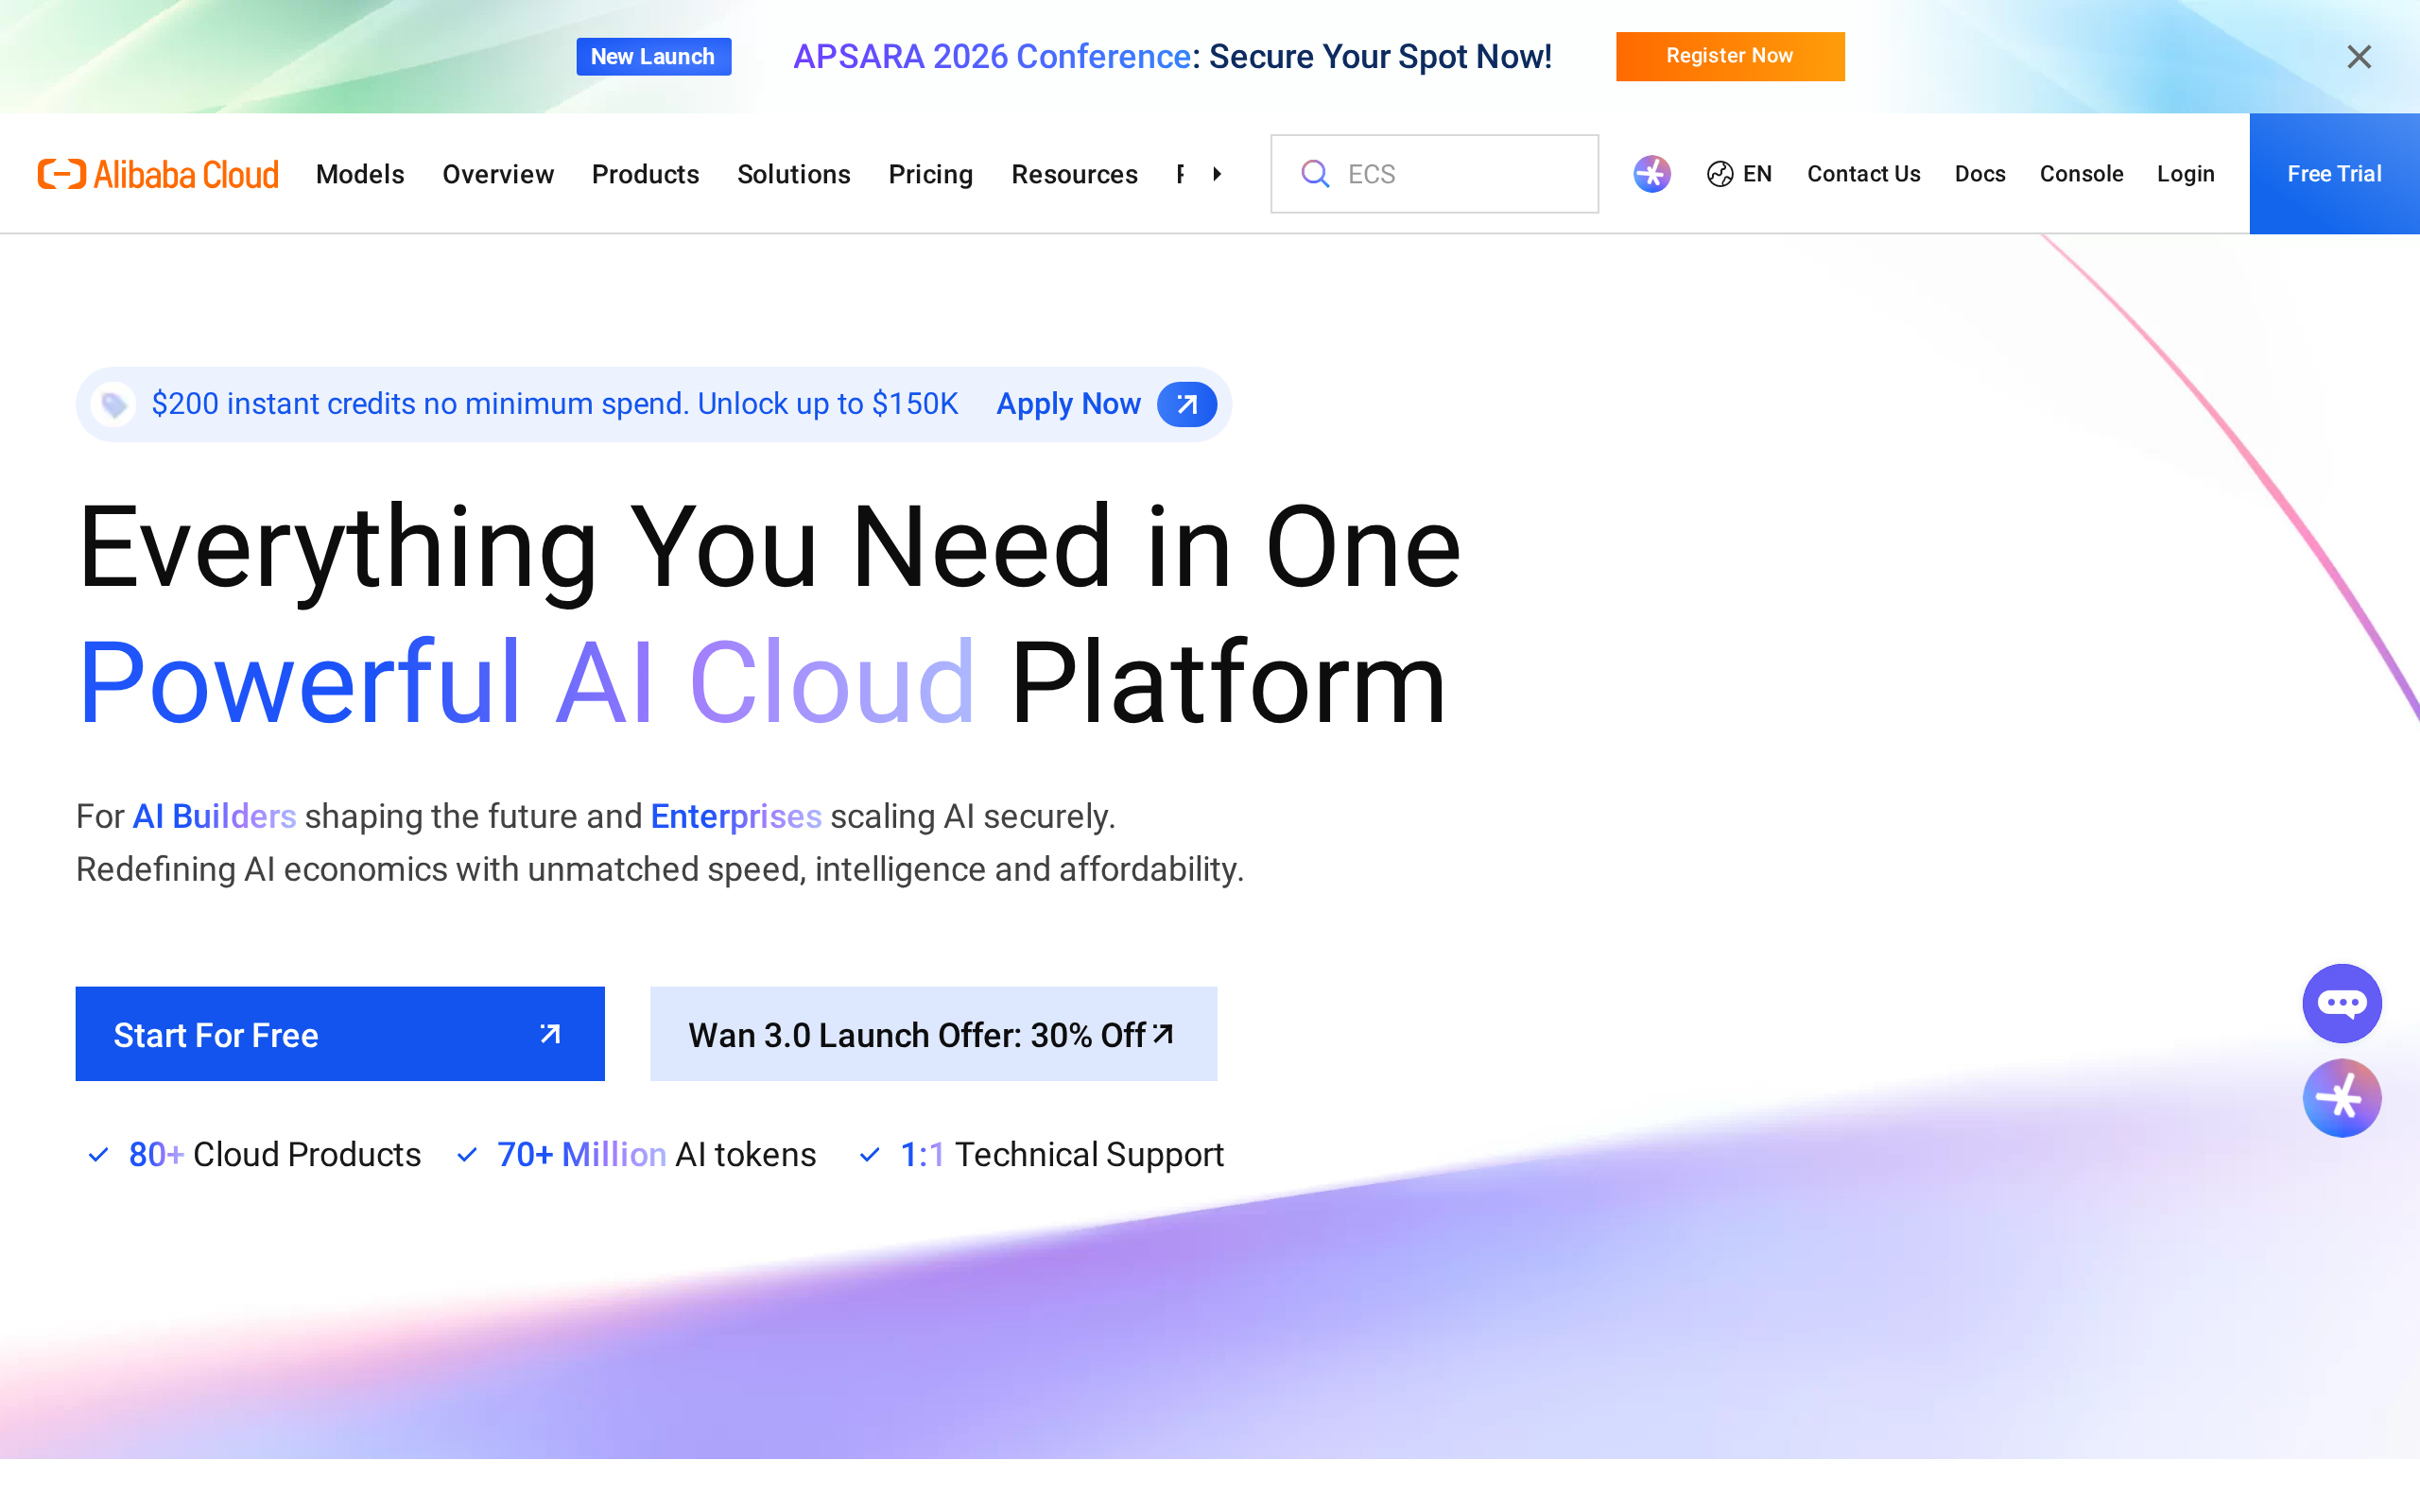Viewport: 2420px width, 1512px height.
Task: Click Start For Free button
Action: point(340,1034)
